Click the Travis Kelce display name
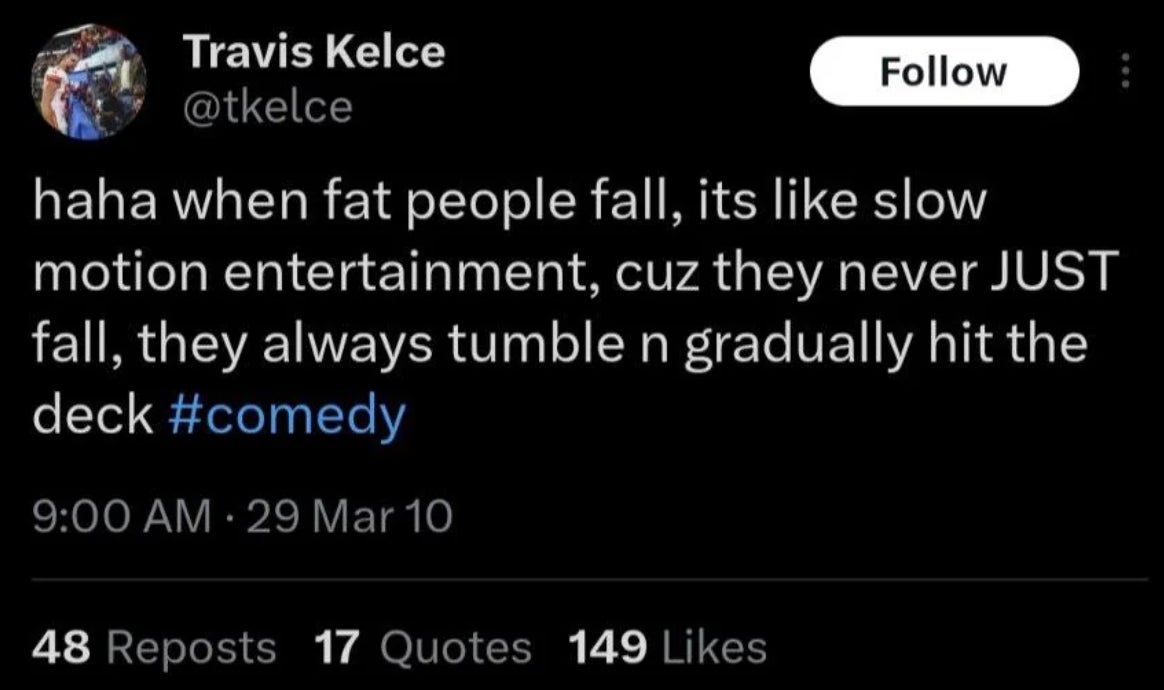The width and height of the screenshot is (1164, 690). click(315, 53)
